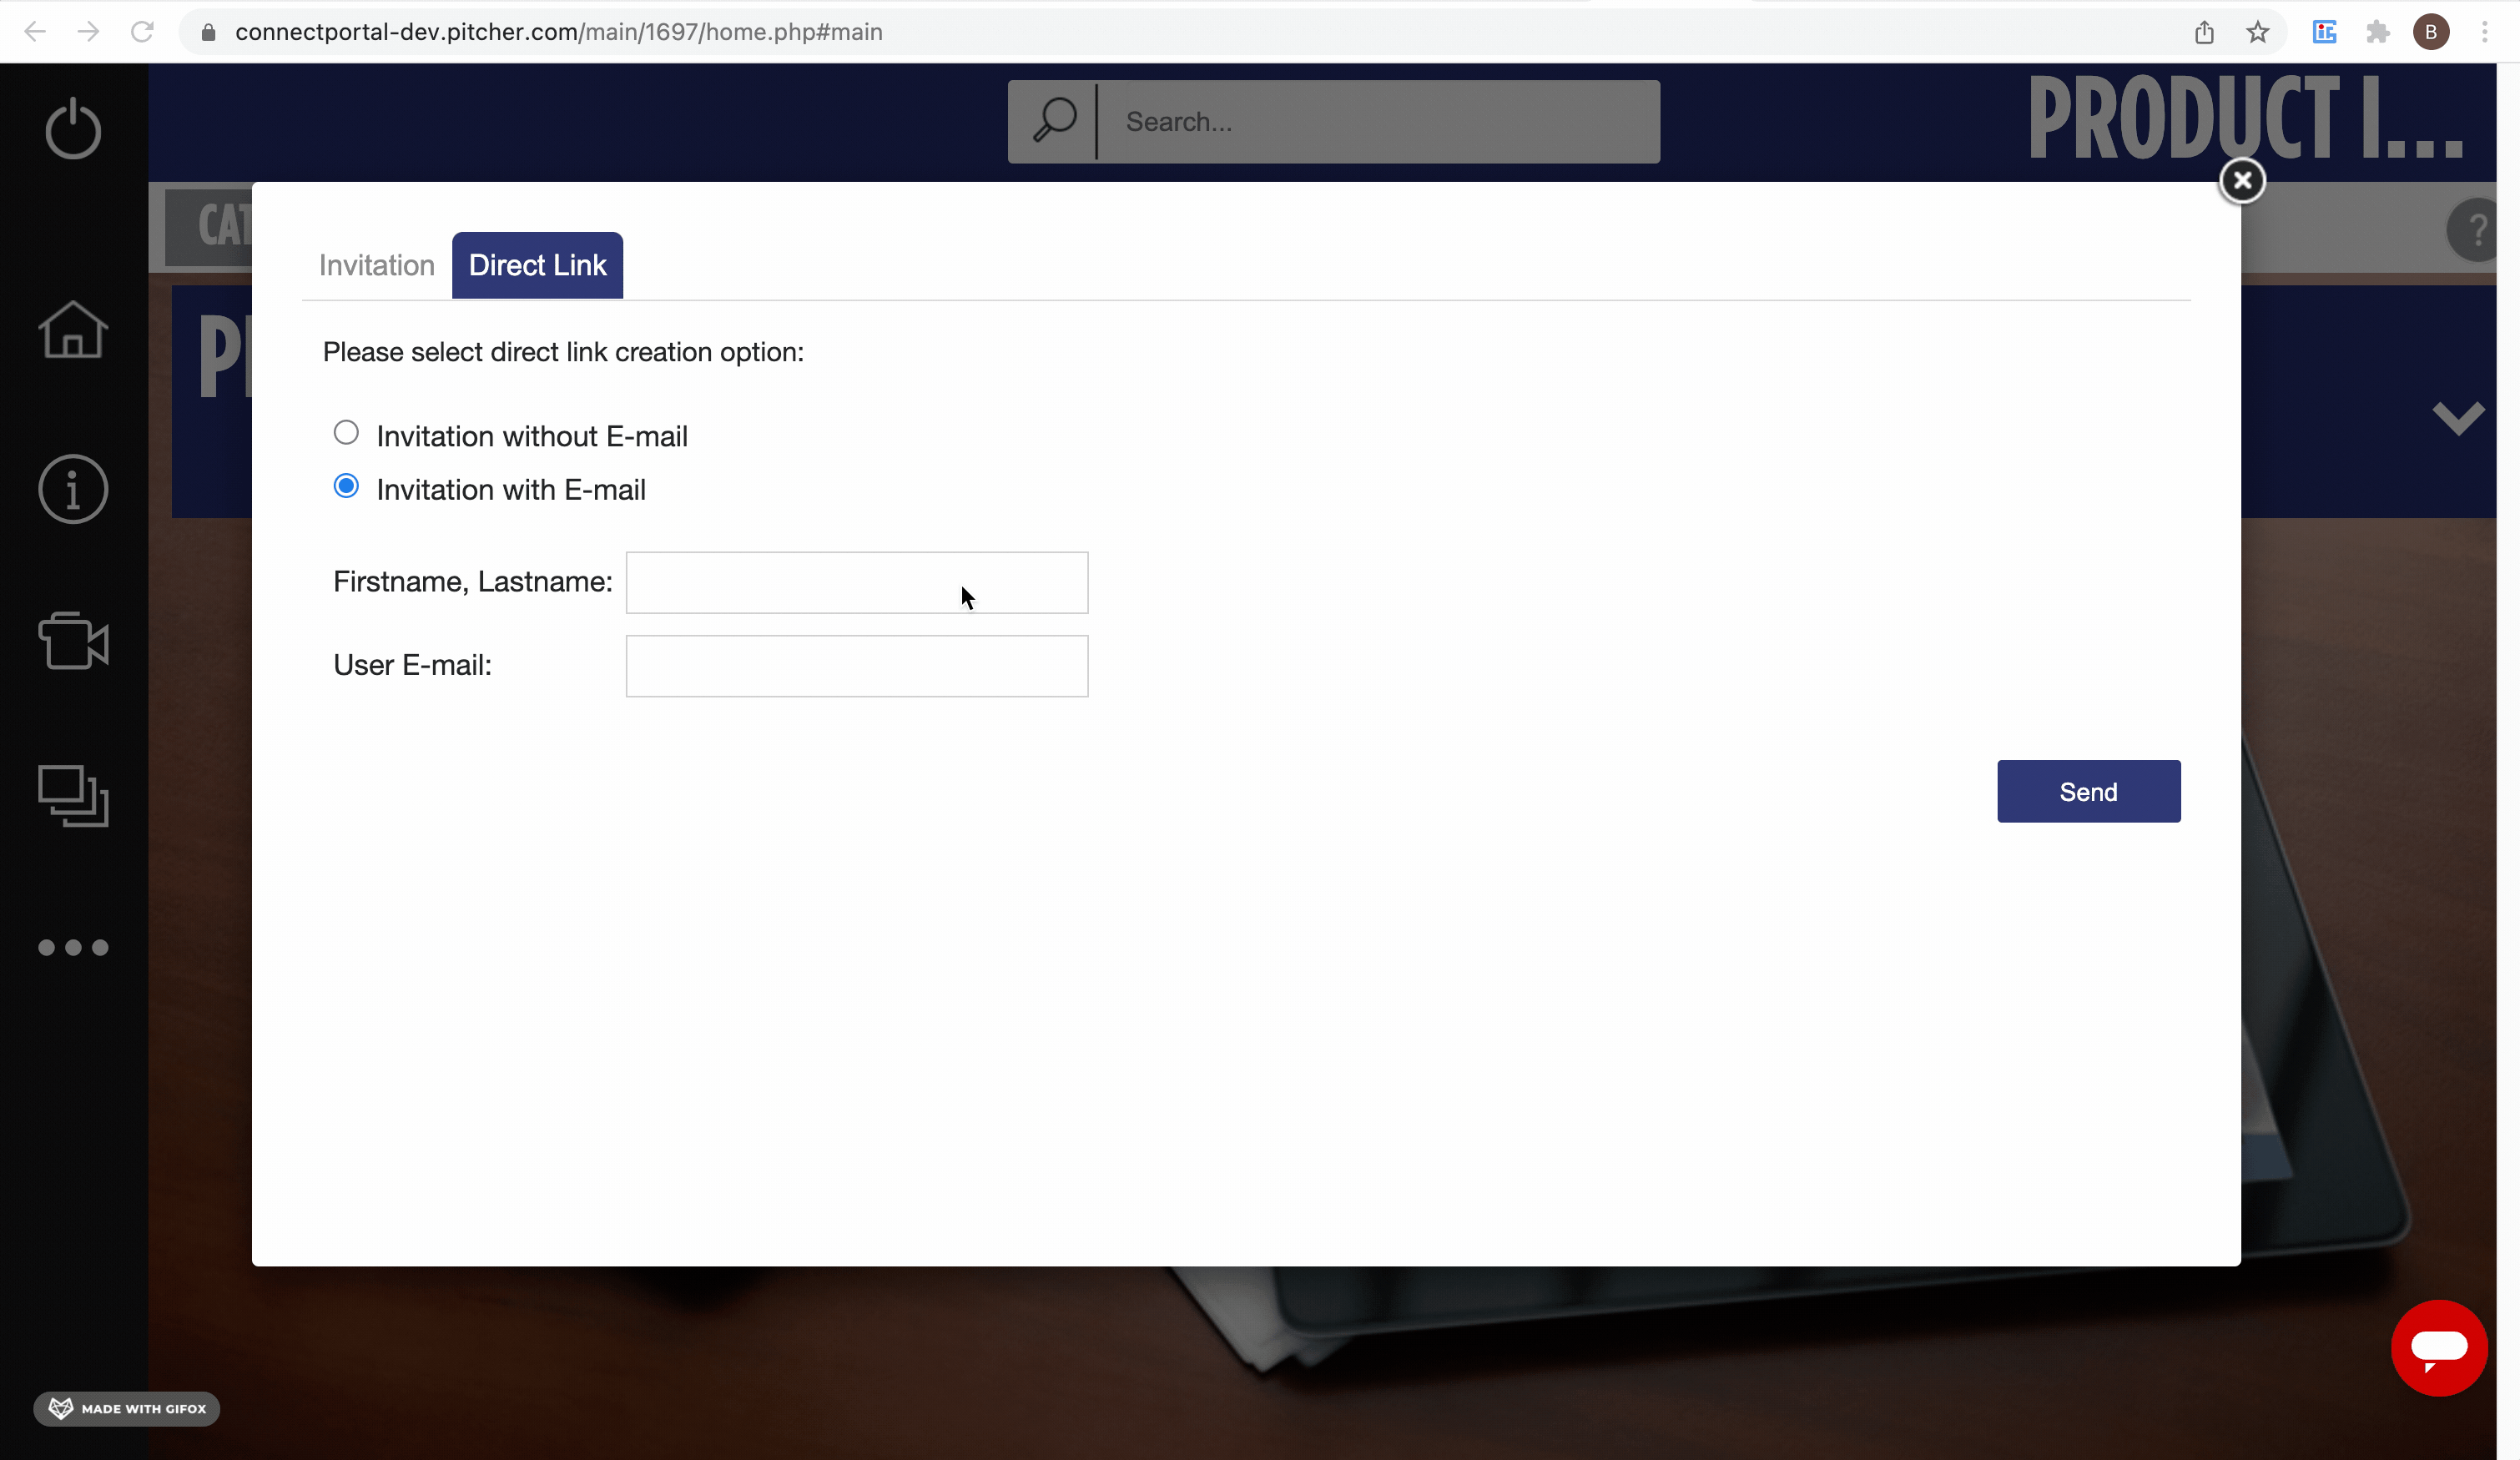The height and width of the screenshot is (1460, 2520).
Task: Switch to the Invitation tab
Action: [376, 265]
